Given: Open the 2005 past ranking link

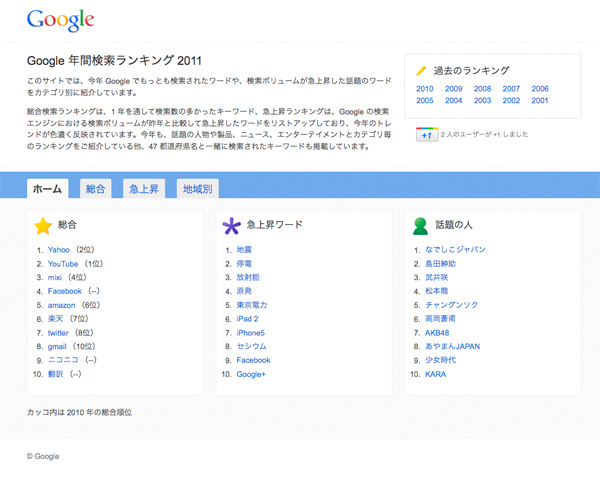Looking at the screenshot, I should pos(424,101).
